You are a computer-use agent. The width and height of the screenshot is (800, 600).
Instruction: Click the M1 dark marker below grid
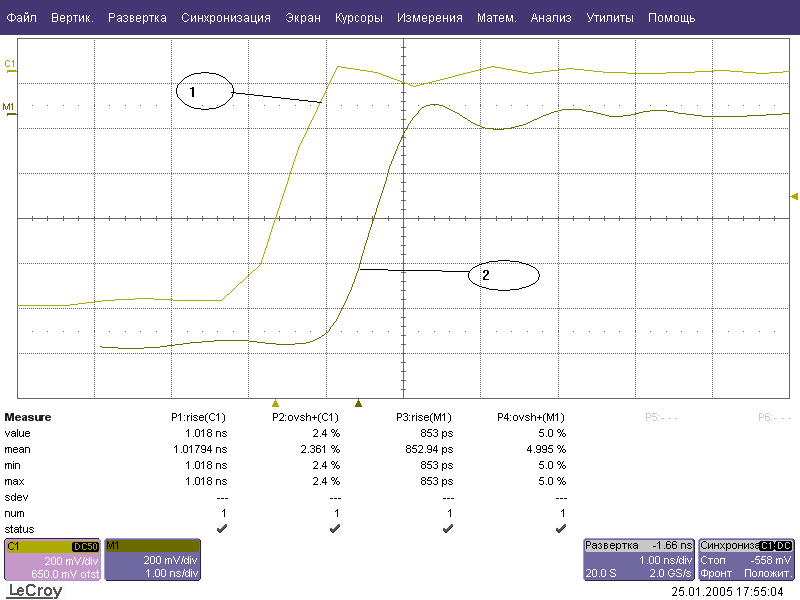tap(358, 403)
